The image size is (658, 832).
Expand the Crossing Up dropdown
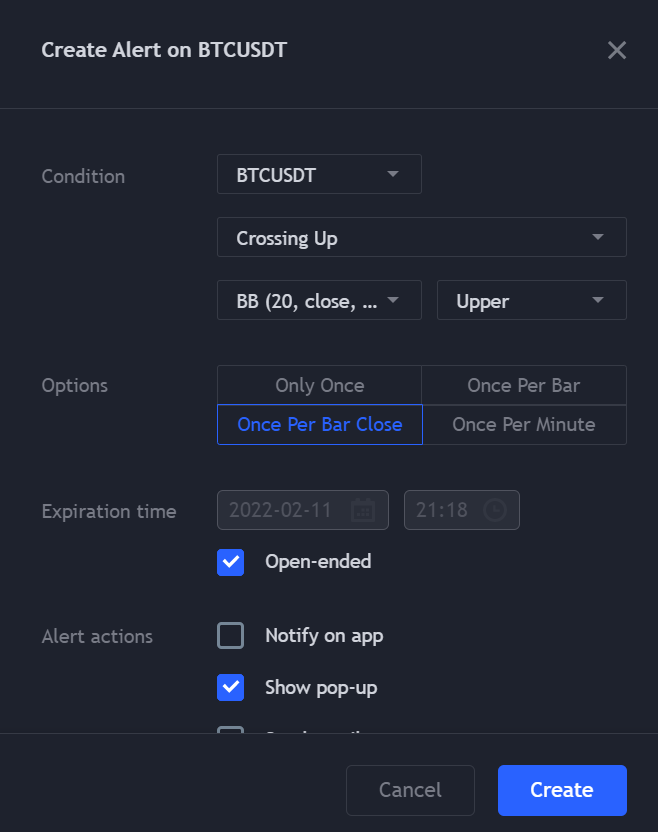click(x=421, y=238)
